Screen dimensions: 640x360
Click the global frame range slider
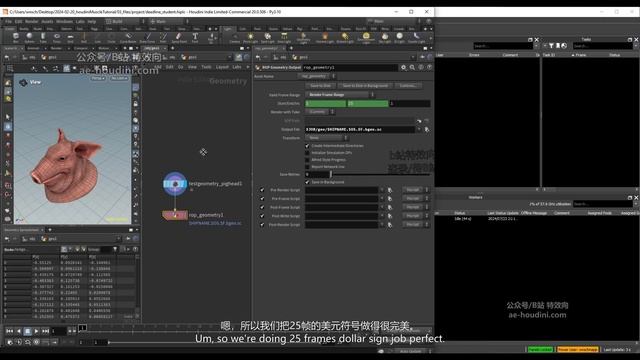(269, 342)
